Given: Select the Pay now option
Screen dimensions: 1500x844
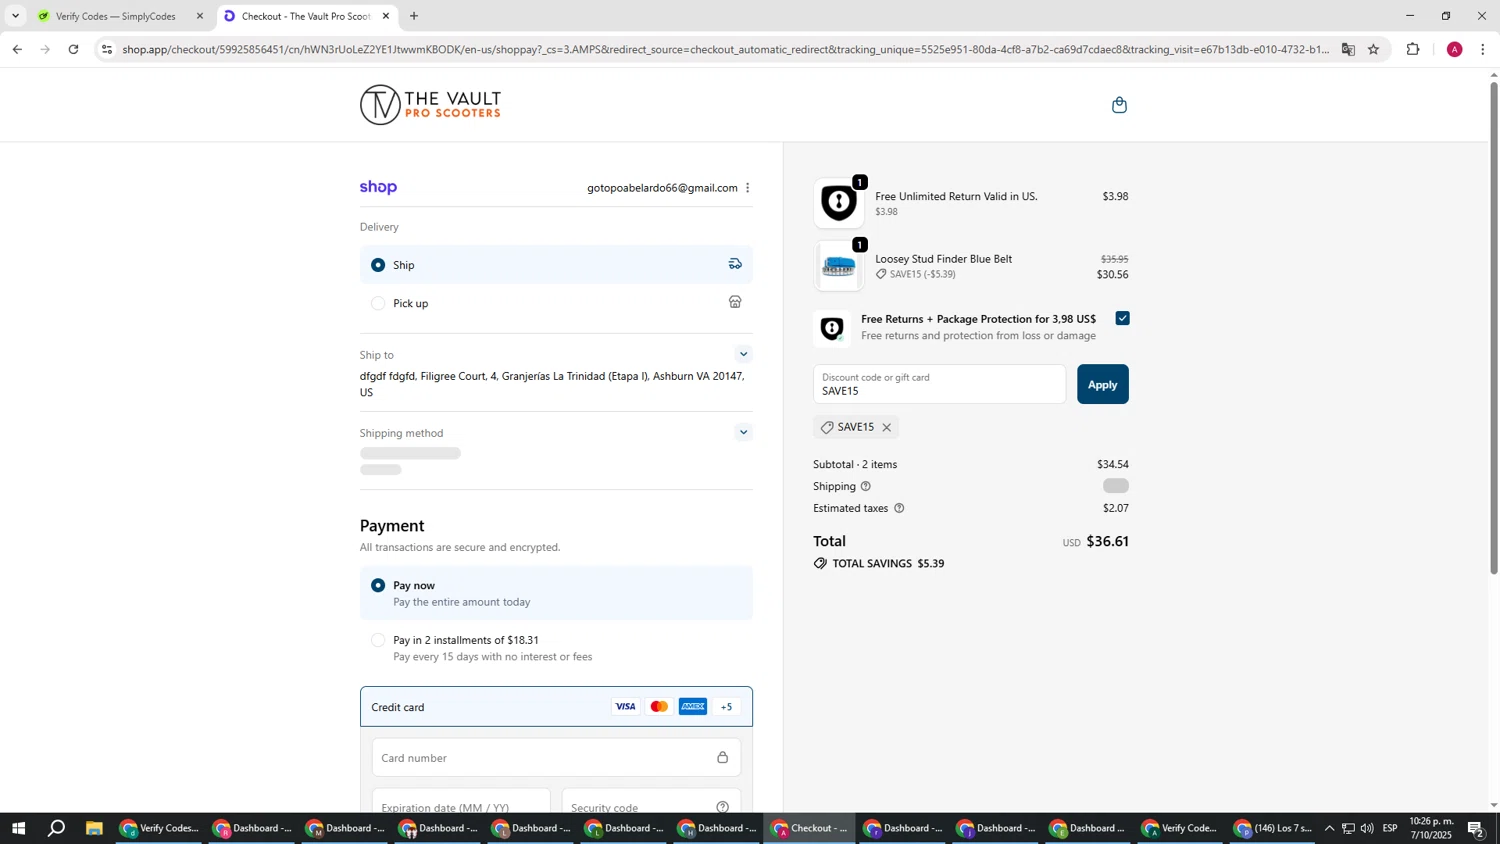Looking at the screenshot, I should pos(378,585).
